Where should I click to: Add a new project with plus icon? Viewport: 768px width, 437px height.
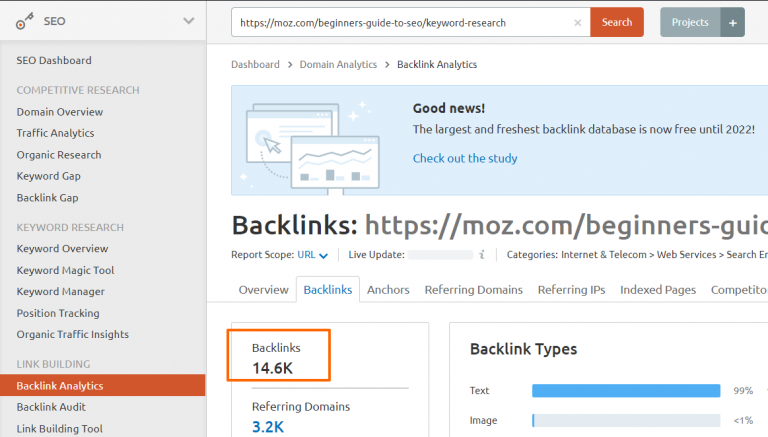733,22
